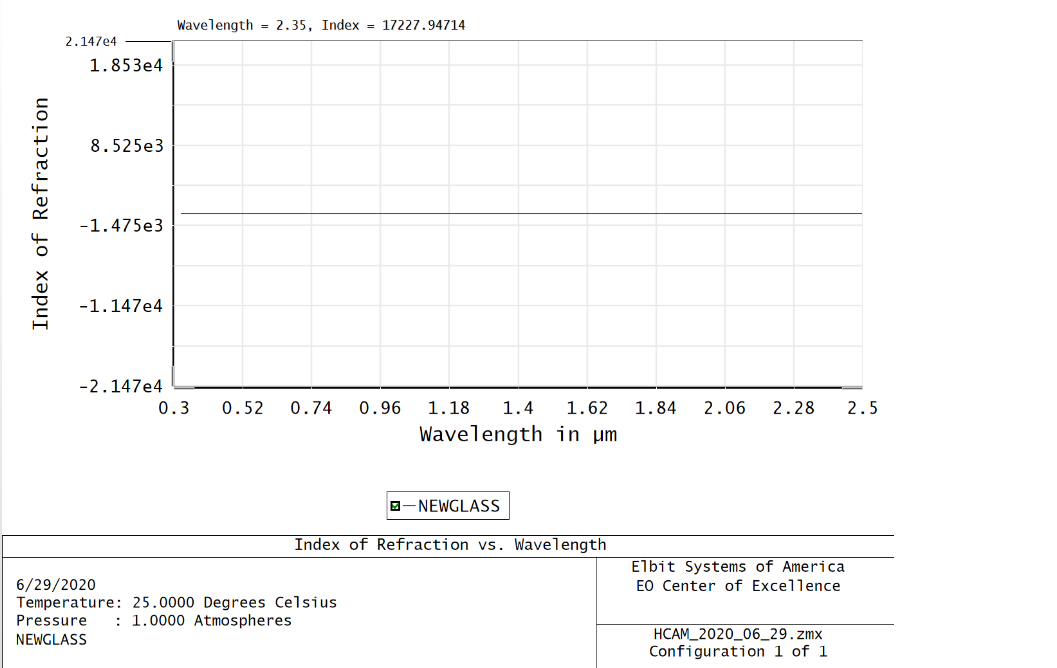Click the 2.147e4 y-axis maximum label
1057x668 pixels.
tap(90, 42)
